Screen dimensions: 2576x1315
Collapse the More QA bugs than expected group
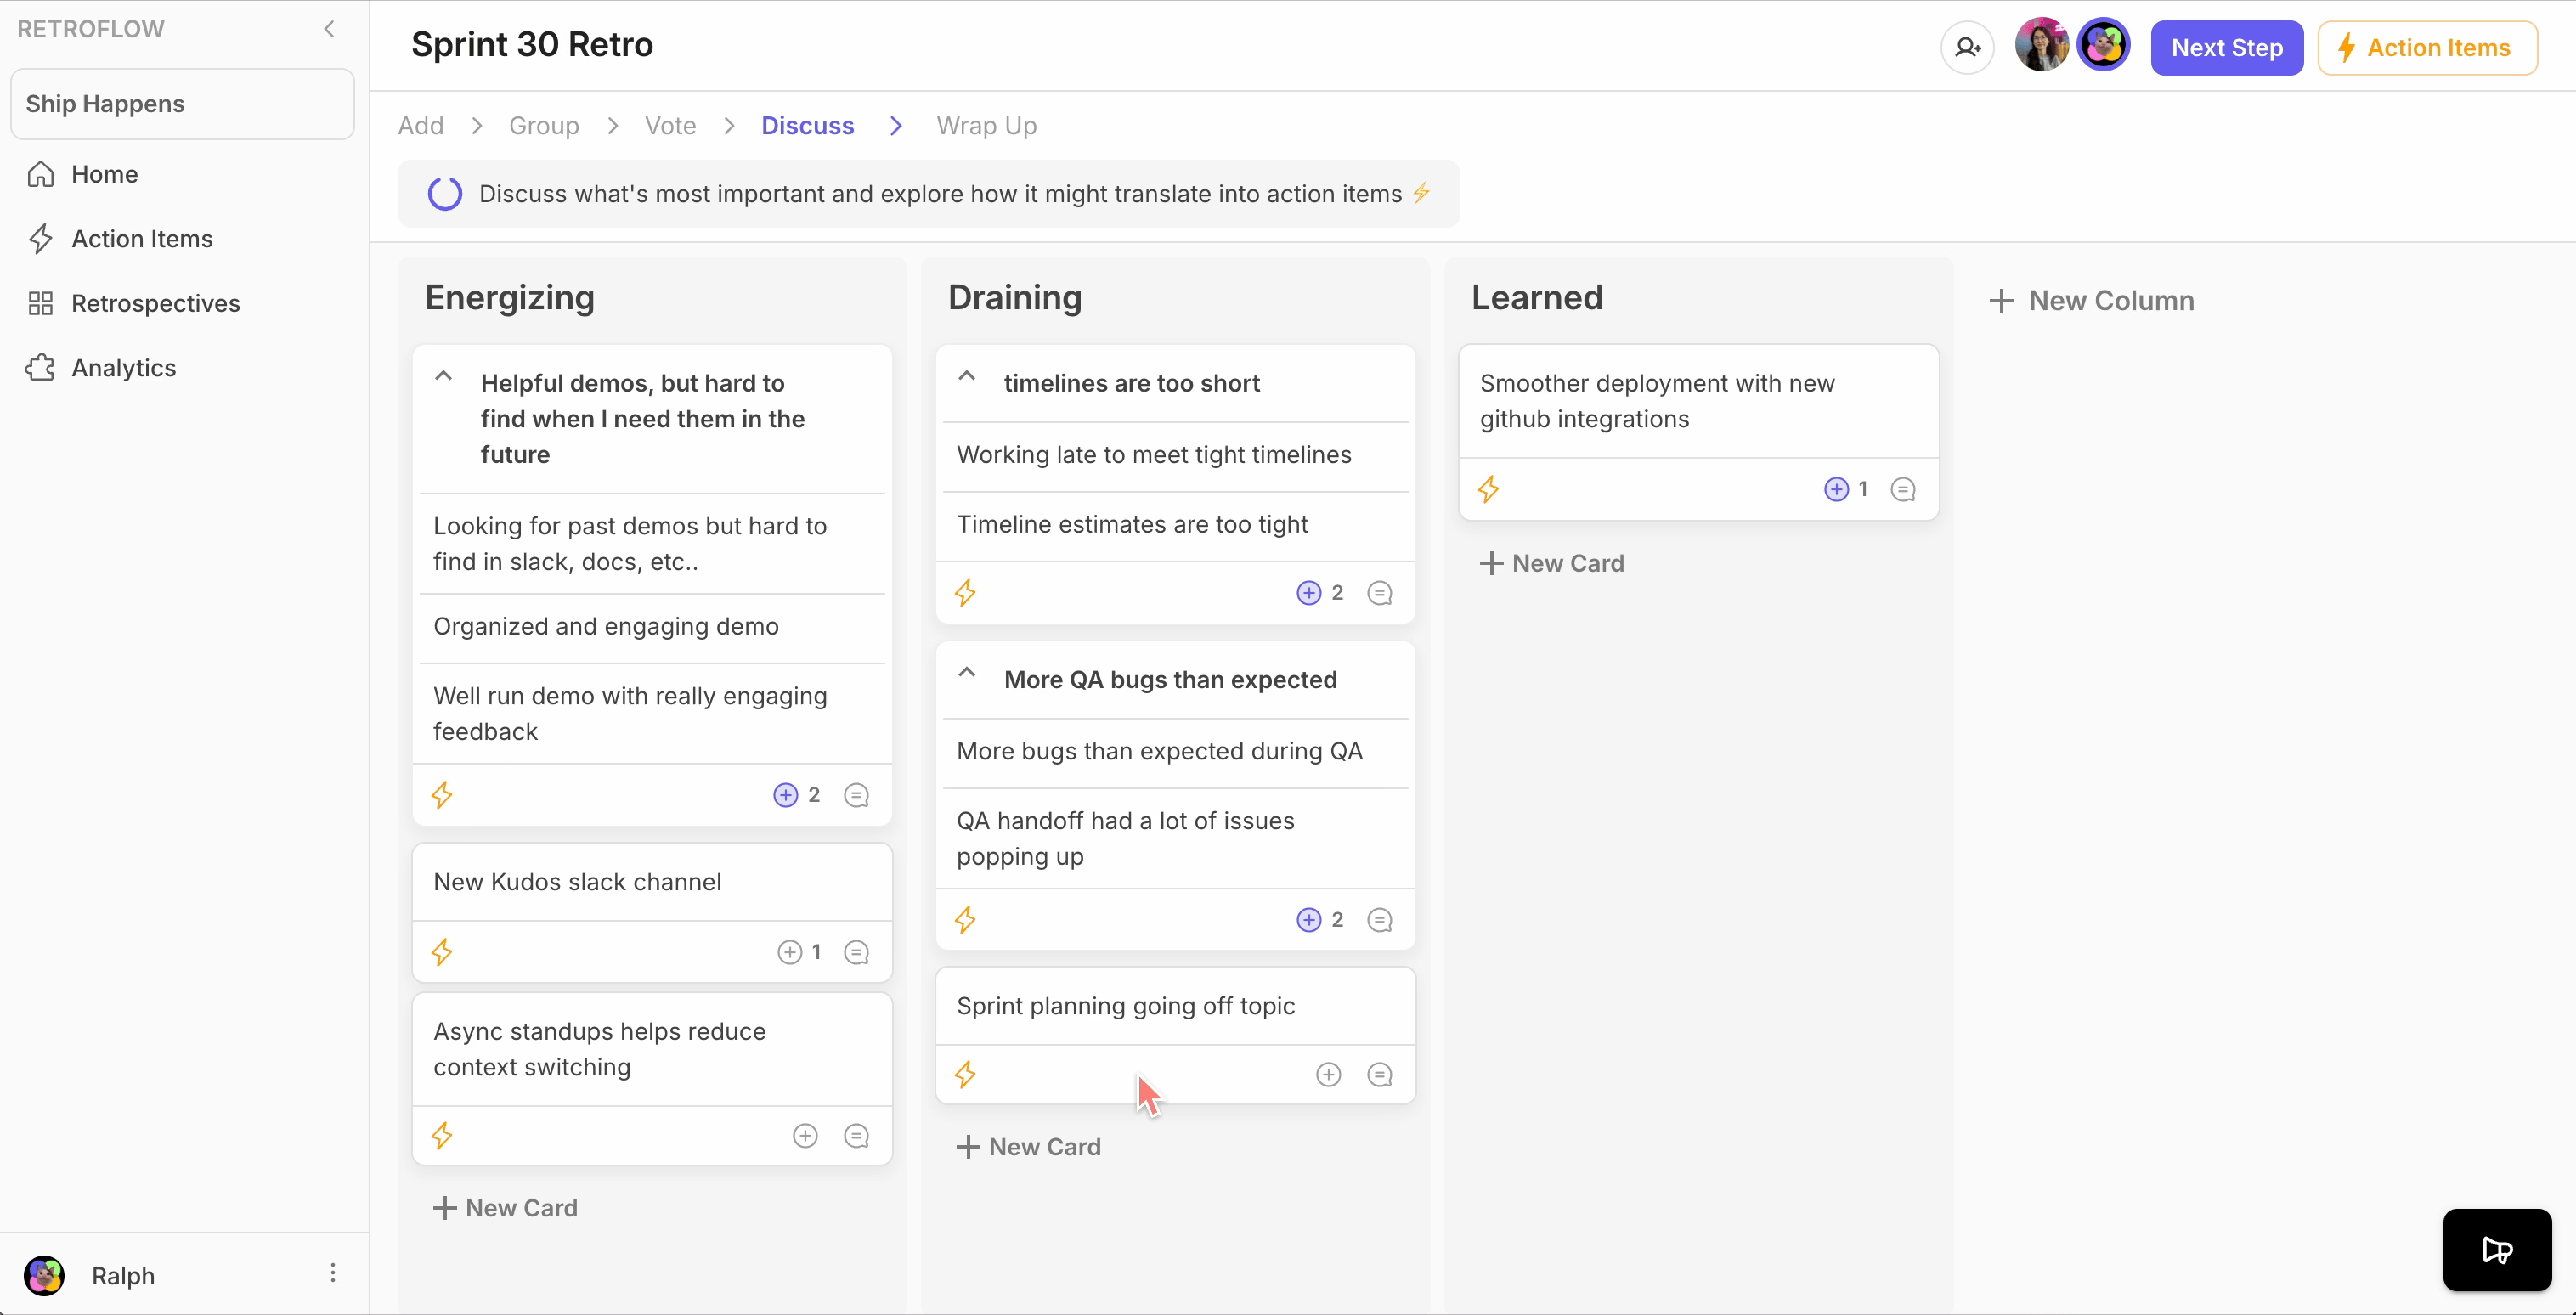967,673
